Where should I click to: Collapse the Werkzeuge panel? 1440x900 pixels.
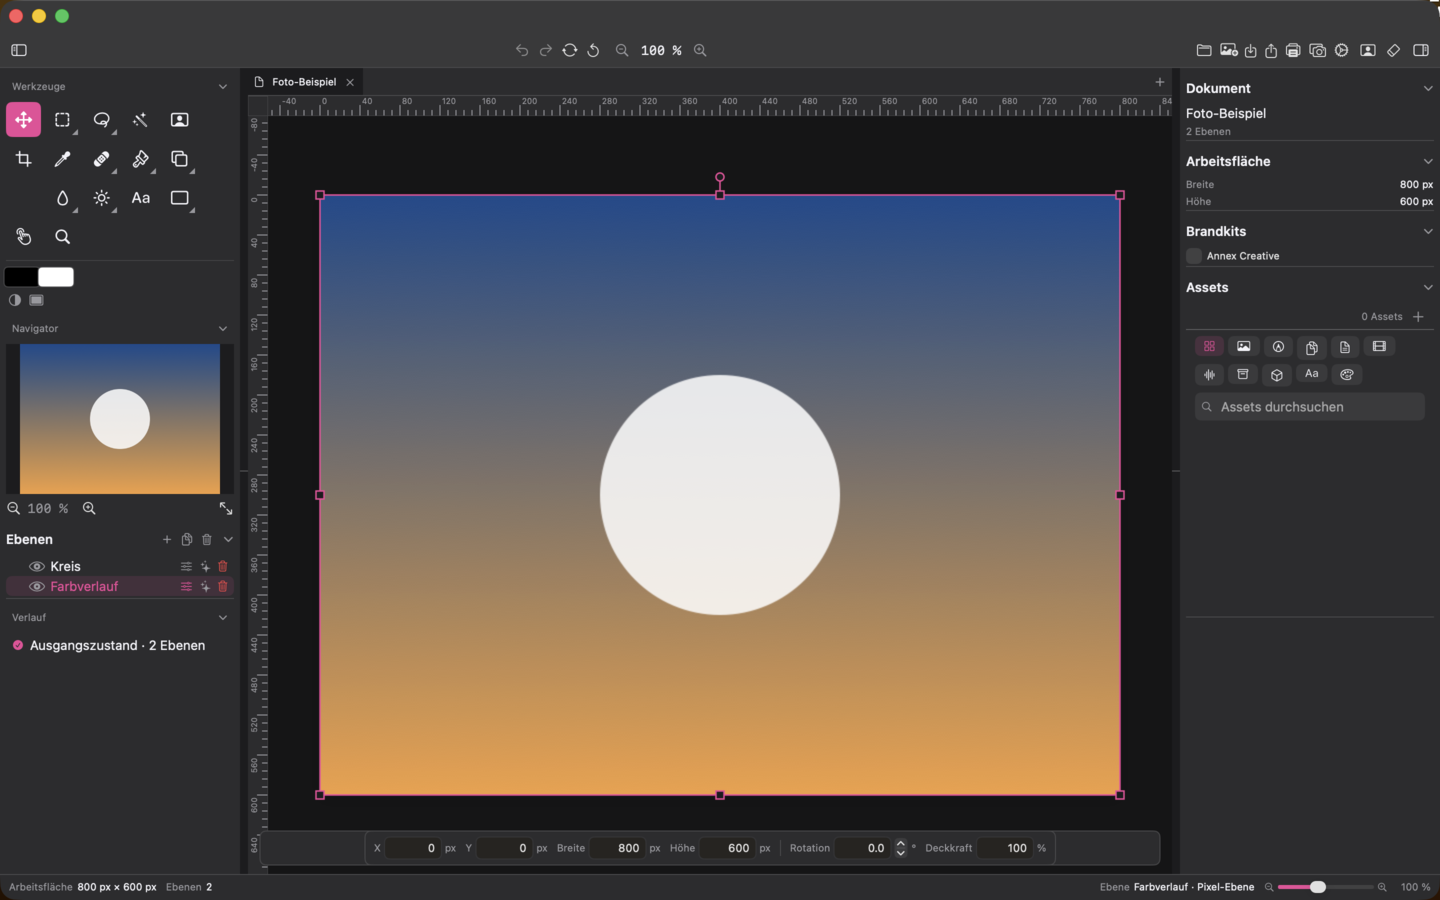(223, 87)
